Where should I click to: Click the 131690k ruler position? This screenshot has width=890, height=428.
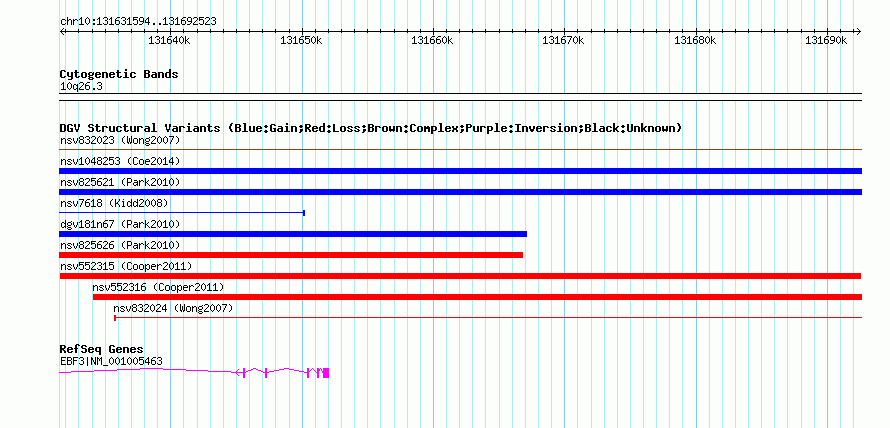pos(826,40)
